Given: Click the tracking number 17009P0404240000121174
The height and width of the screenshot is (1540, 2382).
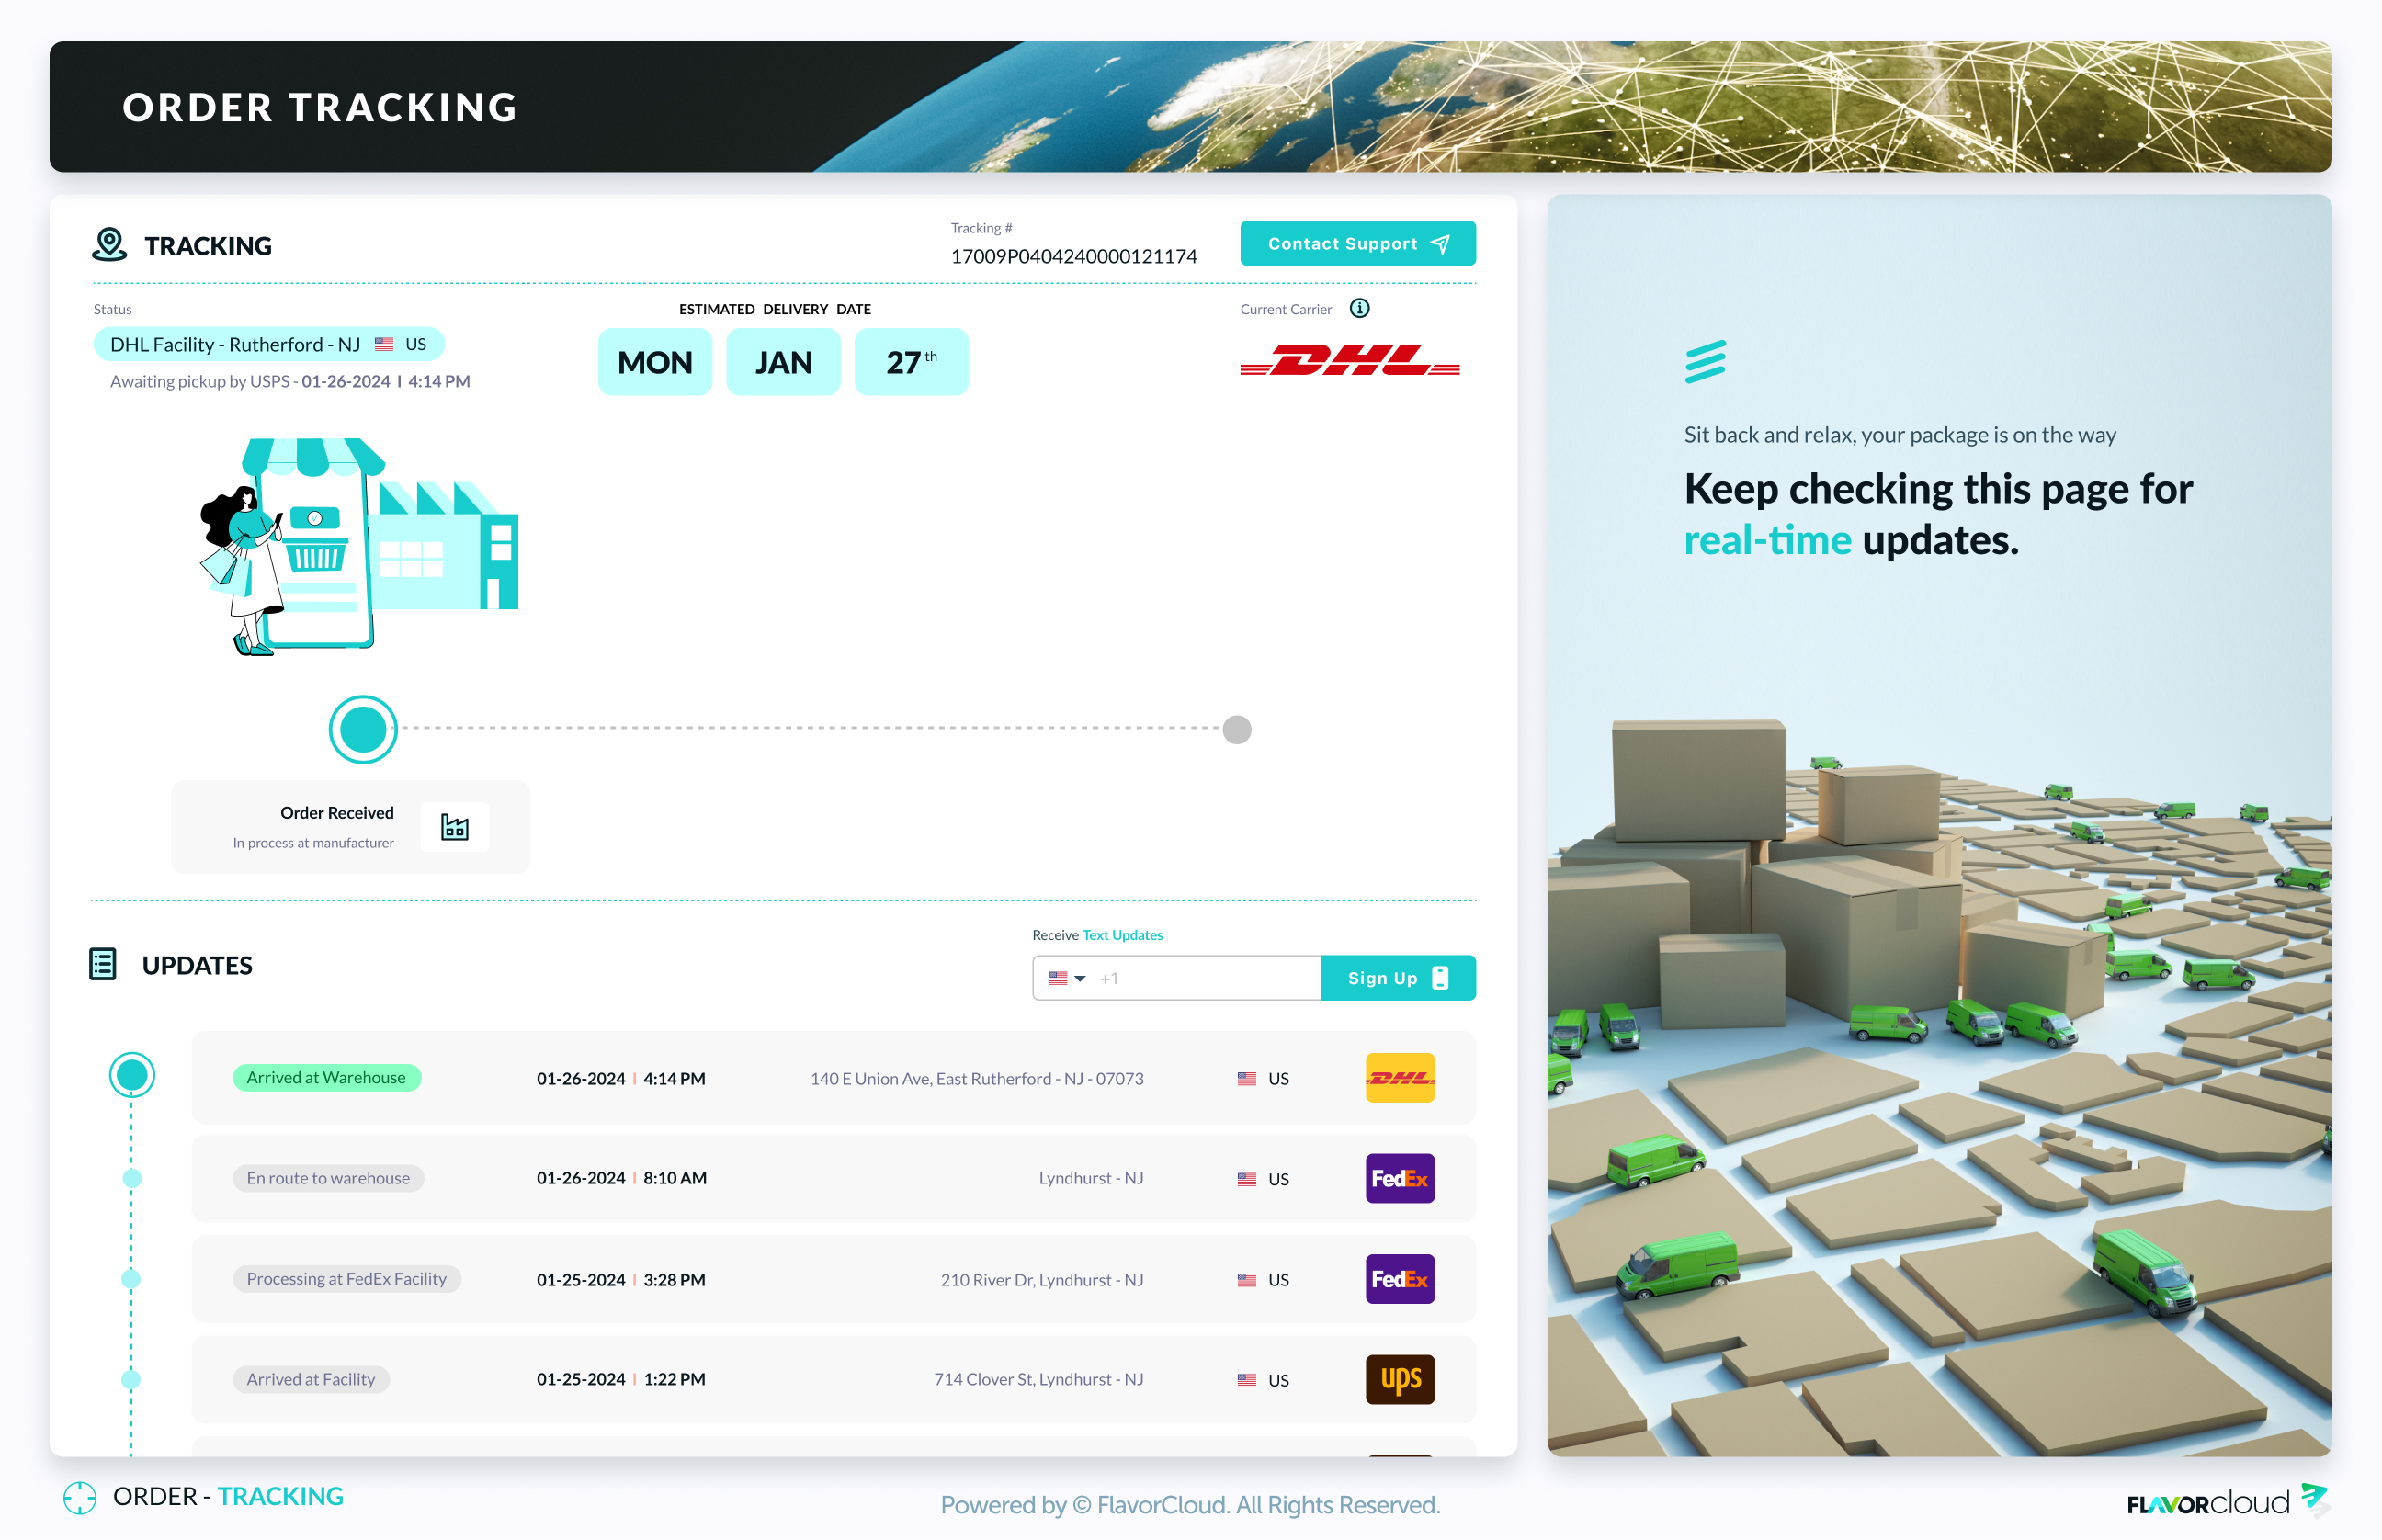Looking at the screenshot, I should pyautogui.click(x=1073, y=256).
